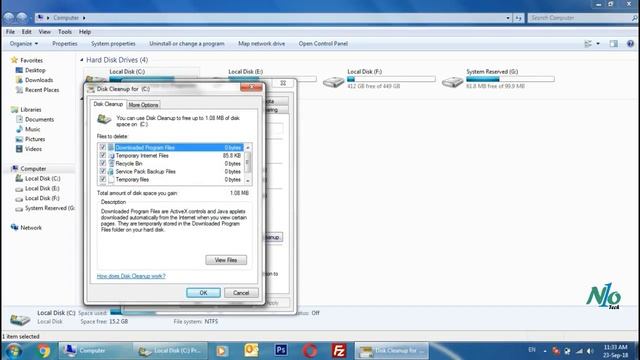Select Local Disk (C:) in sidebar
This screenshot has height=360, width=640.
pos(42,178)
